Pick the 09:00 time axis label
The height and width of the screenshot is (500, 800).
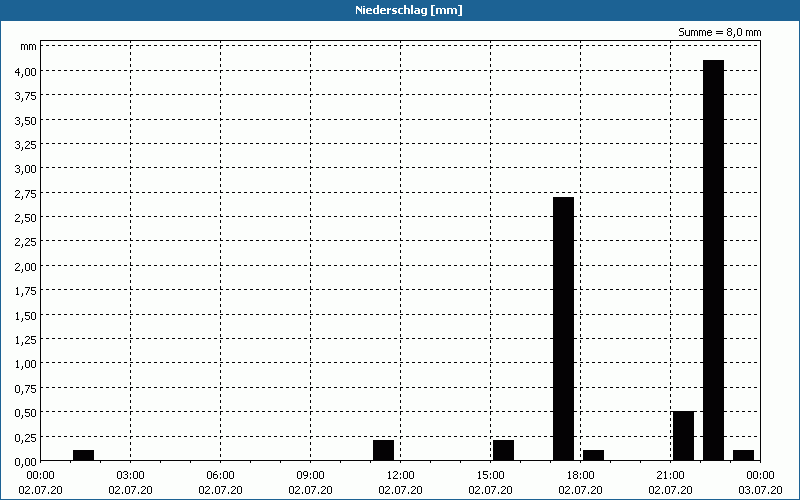pyautogui.click(x=310, y=476)
